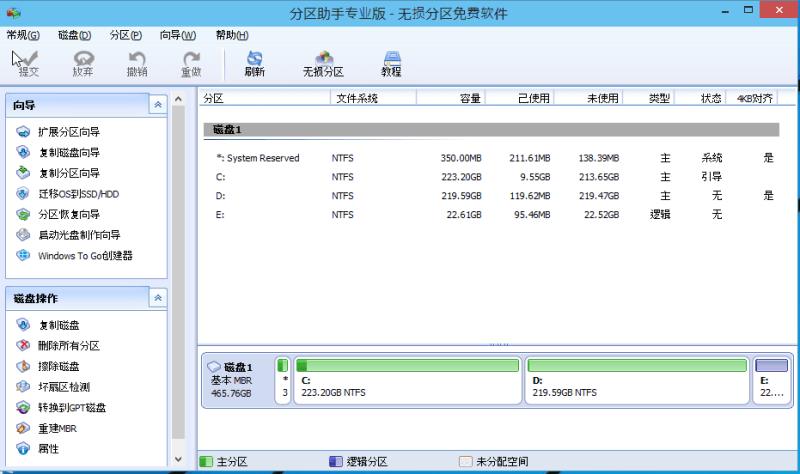Sort by the 已使用 column header
The width and height of the screenshot is (800, 474).
click(x=519, y=98)
